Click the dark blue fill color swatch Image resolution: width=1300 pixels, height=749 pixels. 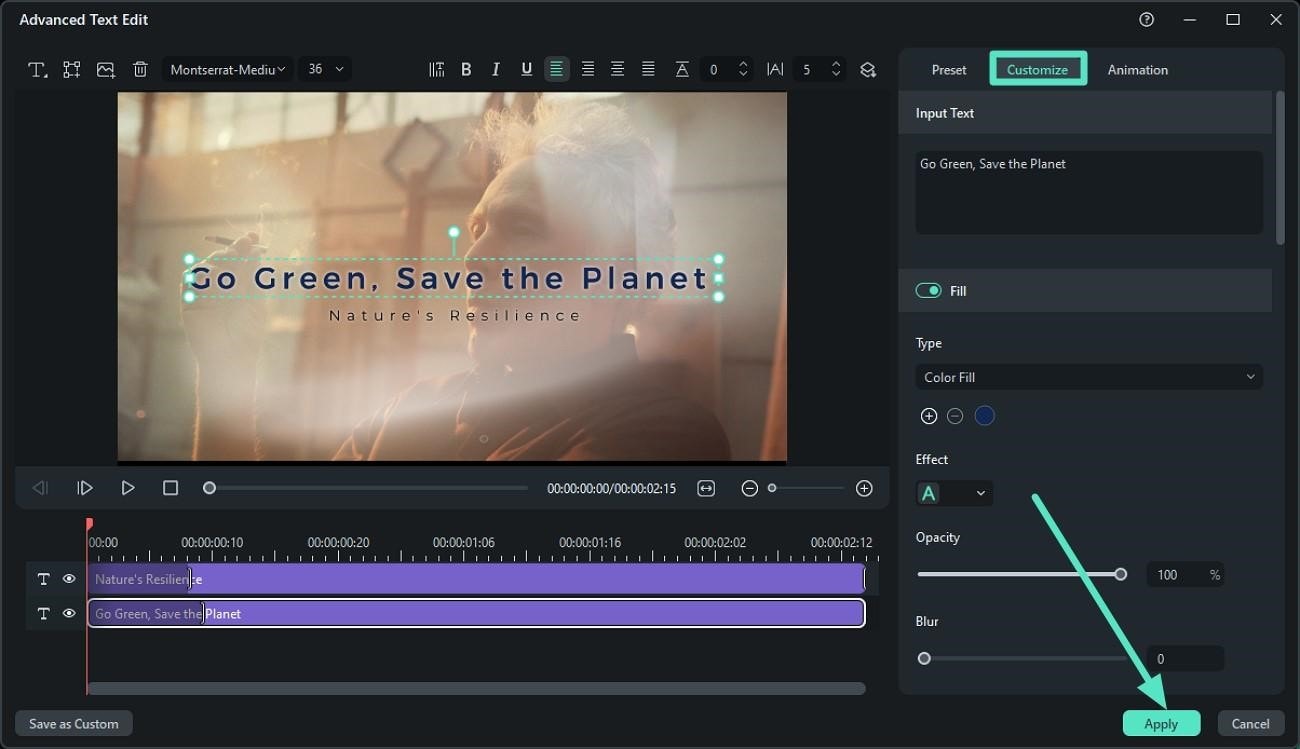click(x=985, y=416)
